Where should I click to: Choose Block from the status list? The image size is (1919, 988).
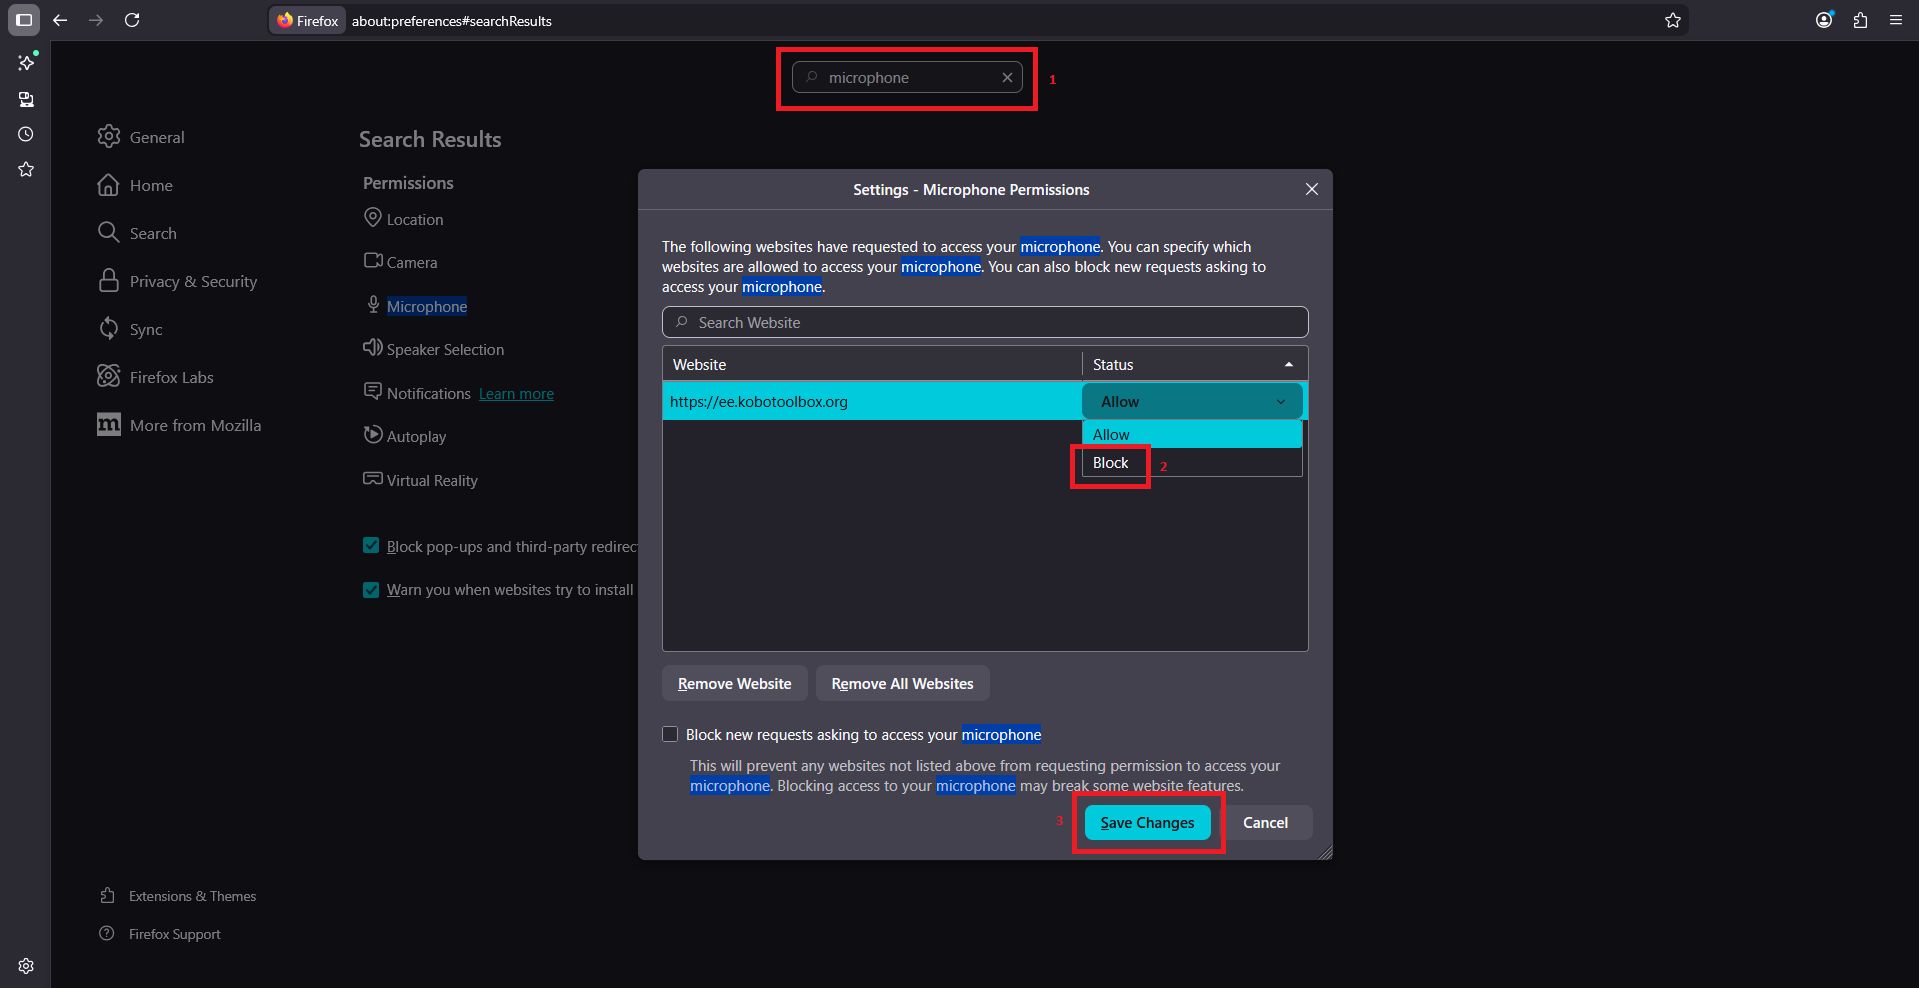(1111, 463)
